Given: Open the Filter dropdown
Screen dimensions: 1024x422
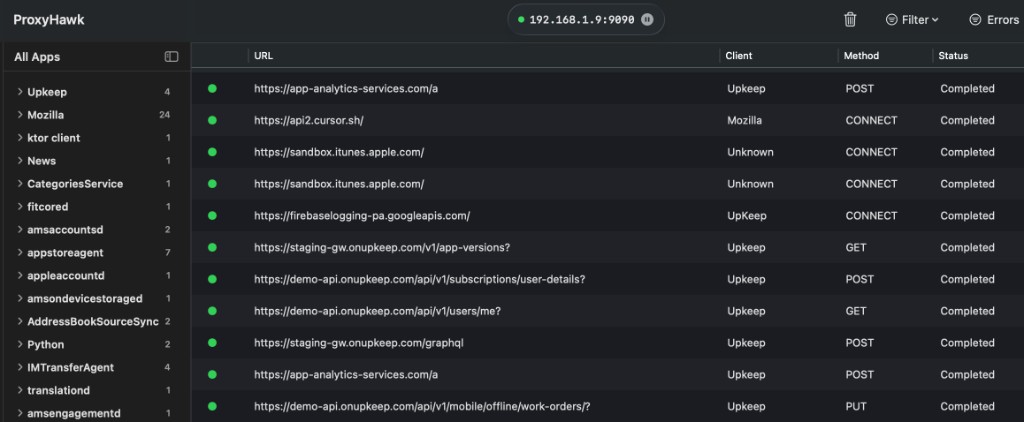Looking at the screenshot, I should [x=912, y=20].
